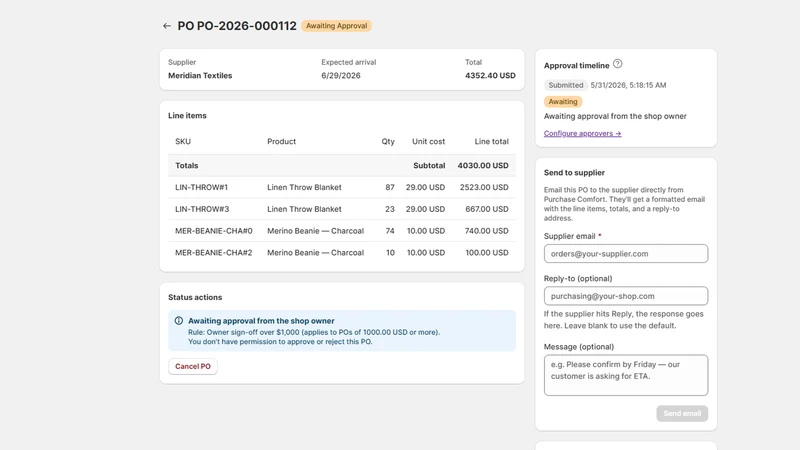The width and height of the screenshot is (800, 450).
Task: Click the Send email button
Action: (x=682, y=413)
